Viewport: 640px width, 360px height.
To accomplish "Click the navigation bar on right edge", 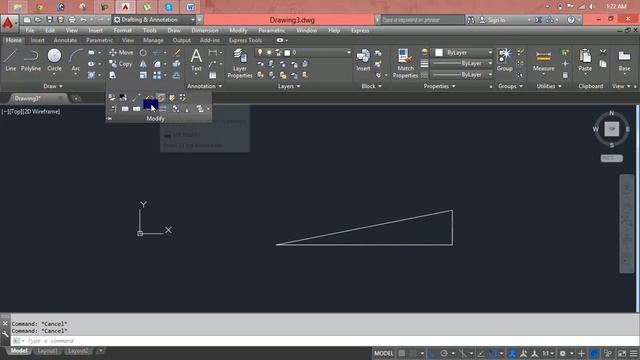I will (x=627, y=224).
